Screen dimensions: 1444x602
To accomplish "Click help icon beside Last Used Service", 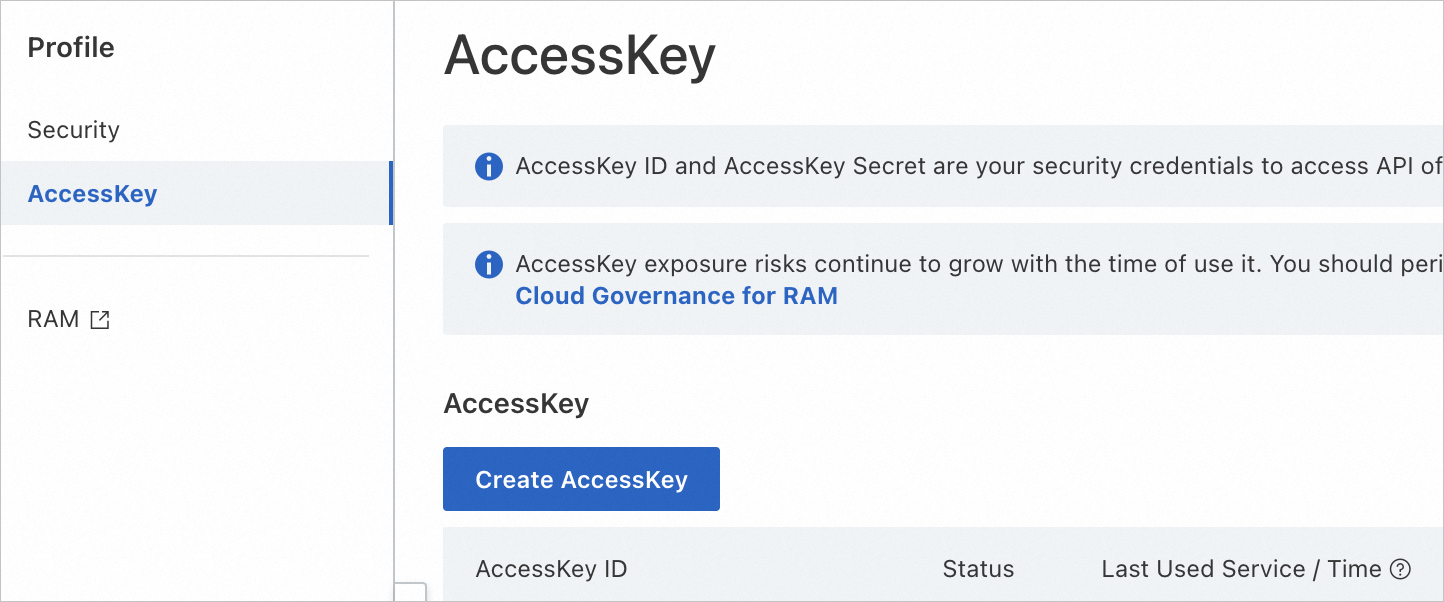I will pyautogui.click(x=1400, y=570).
